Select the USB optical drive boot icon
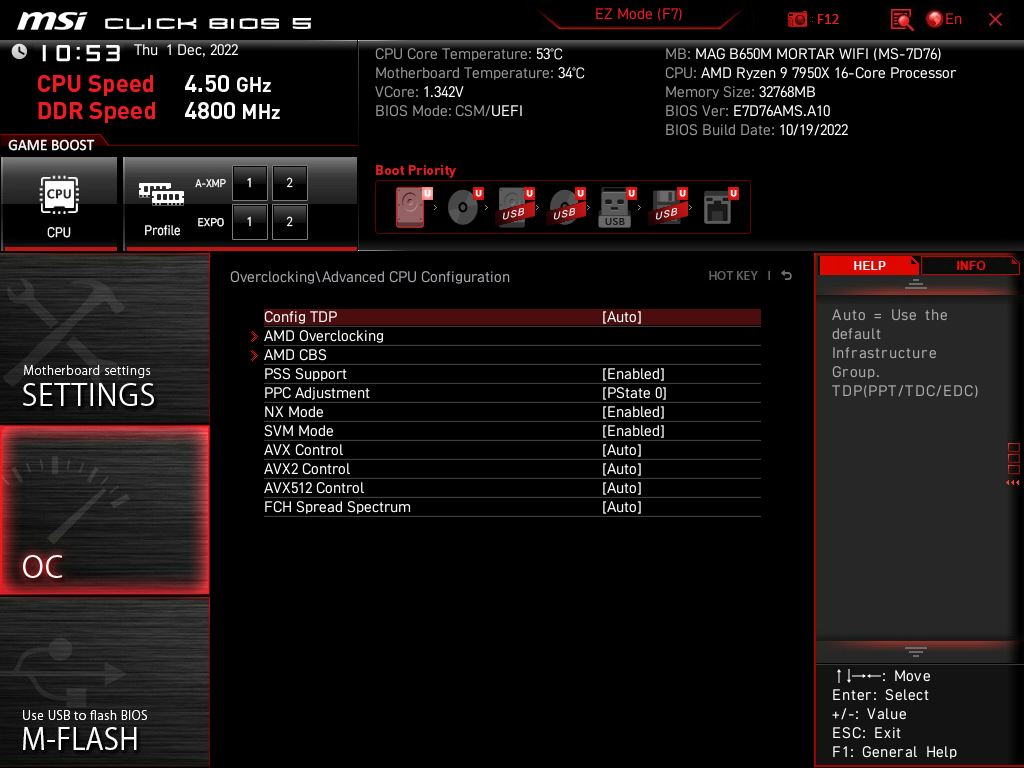The image size is (1024, 768). [566, 207]
